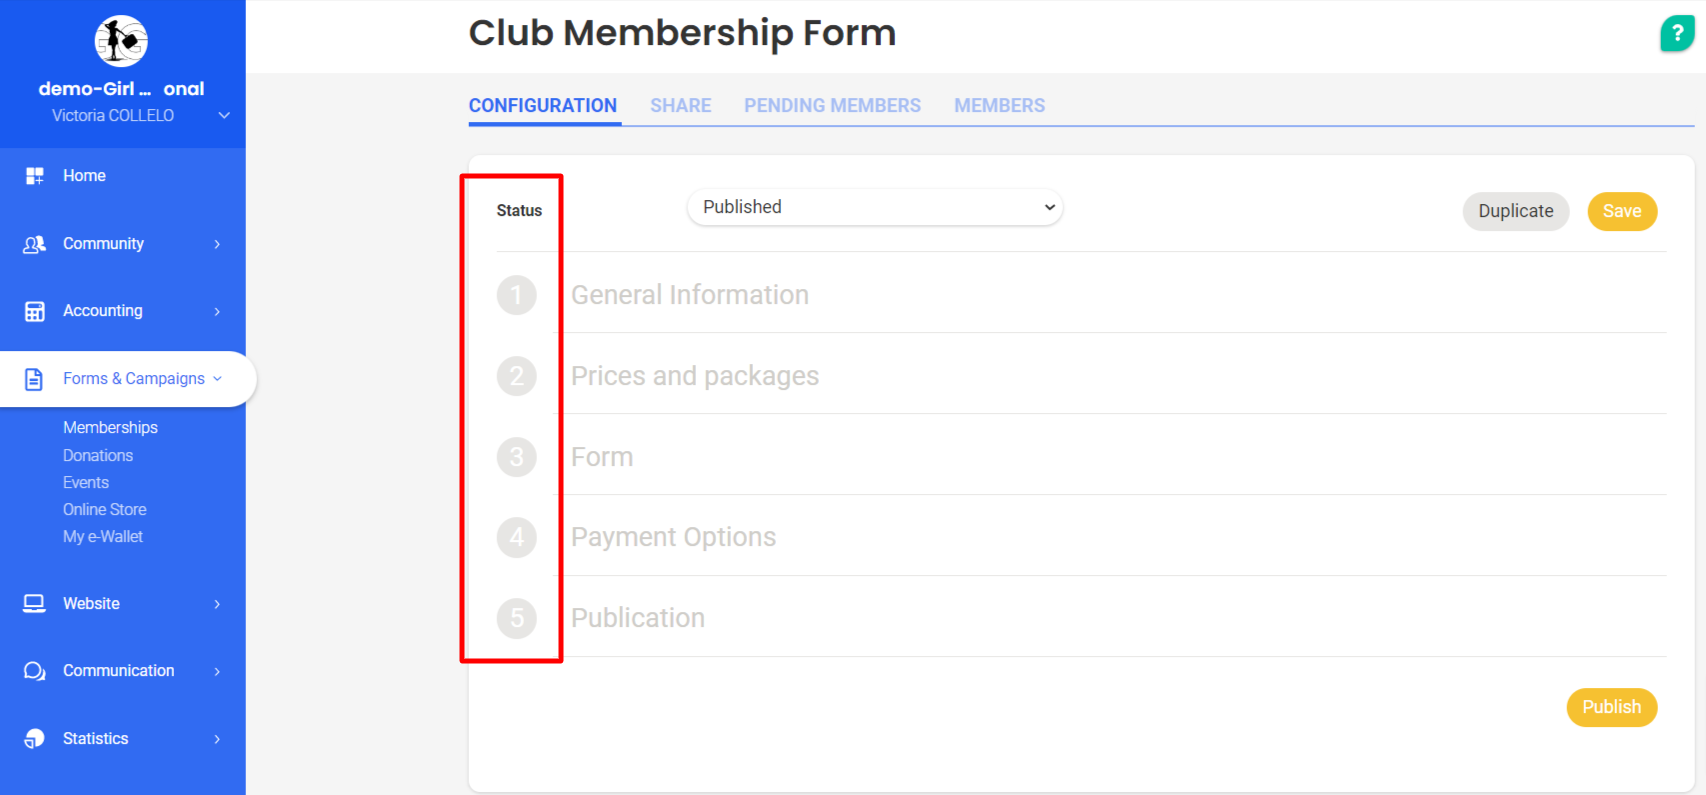Click the Home grid icon in sidebar

click(35, 176)
